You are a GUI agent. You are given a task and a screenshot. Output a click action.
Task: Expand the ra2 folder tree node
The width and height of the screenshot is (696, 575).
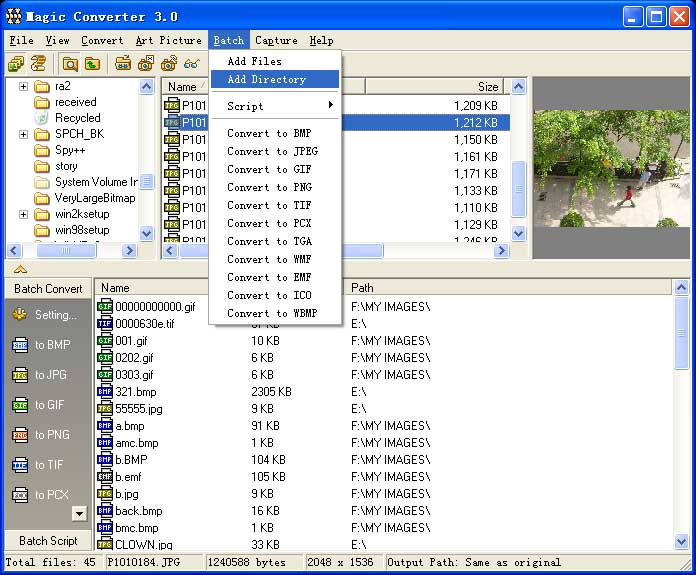point(23,86)
